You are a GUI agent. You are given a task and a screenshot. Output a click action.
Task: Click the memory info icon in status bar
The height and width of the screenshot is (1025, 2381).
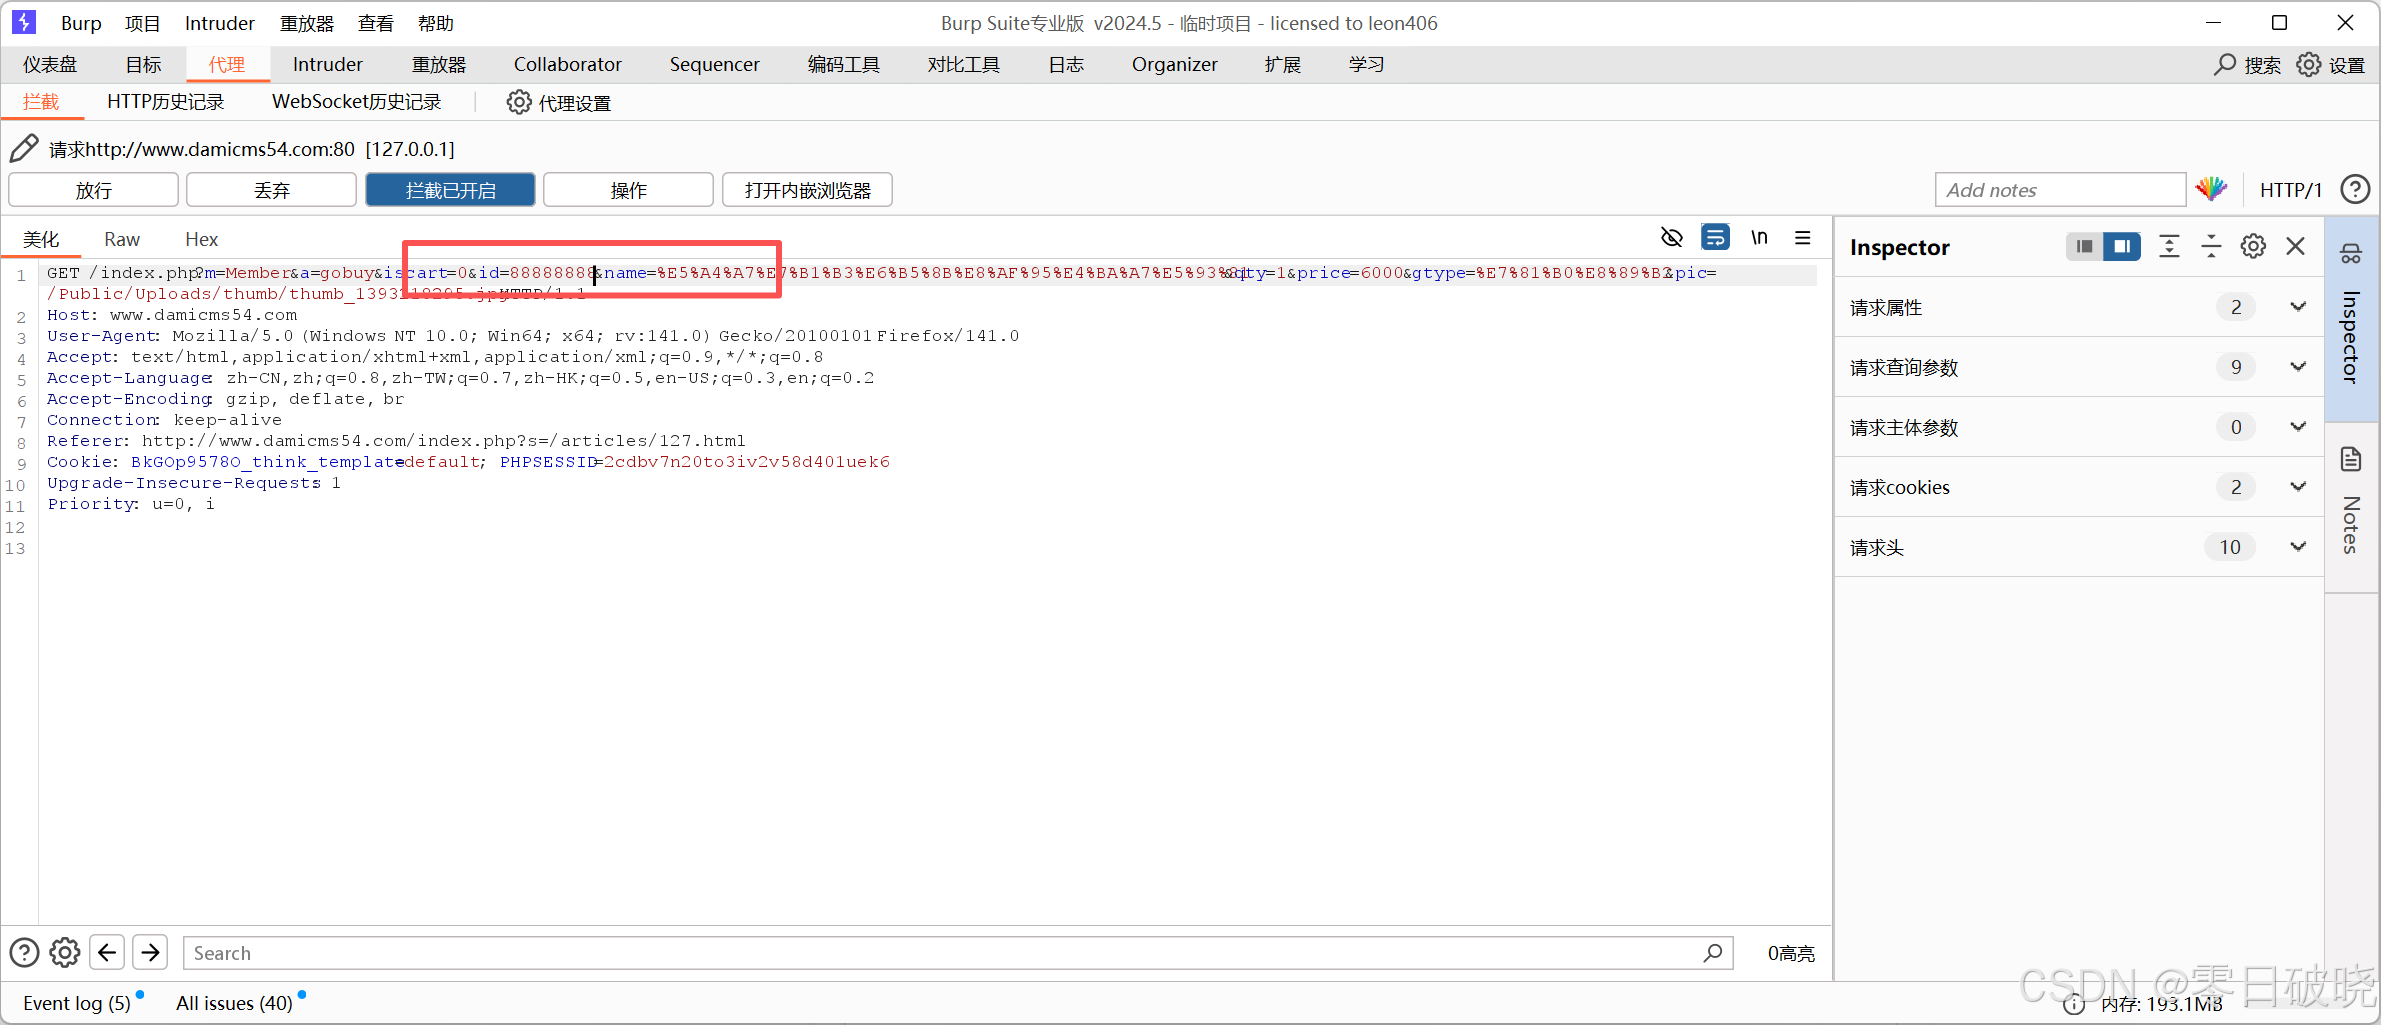coord(2075,1004)
